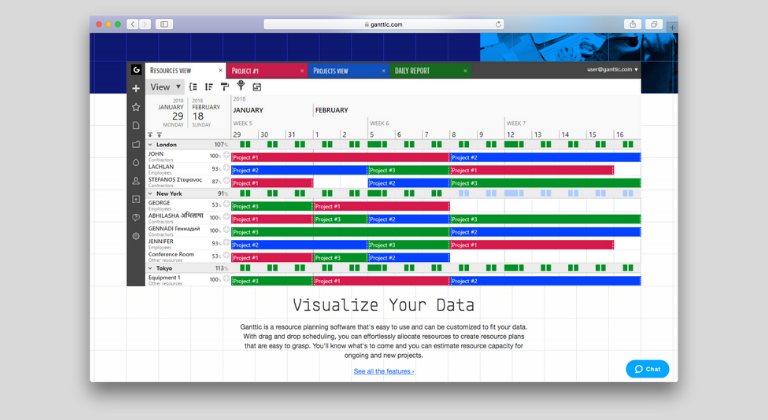Click the Ganttic logo at sidebar top

click(x=136, y=70)
